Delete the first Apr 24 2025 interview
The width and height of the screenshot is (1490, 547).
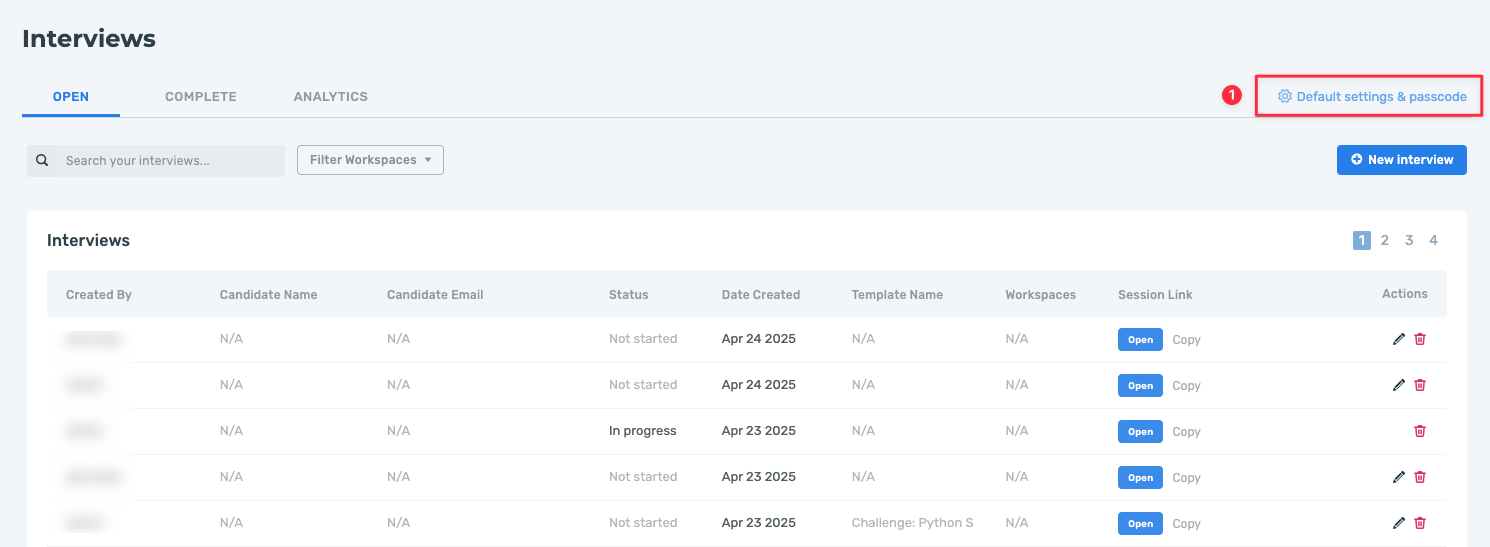[1420, 339]
